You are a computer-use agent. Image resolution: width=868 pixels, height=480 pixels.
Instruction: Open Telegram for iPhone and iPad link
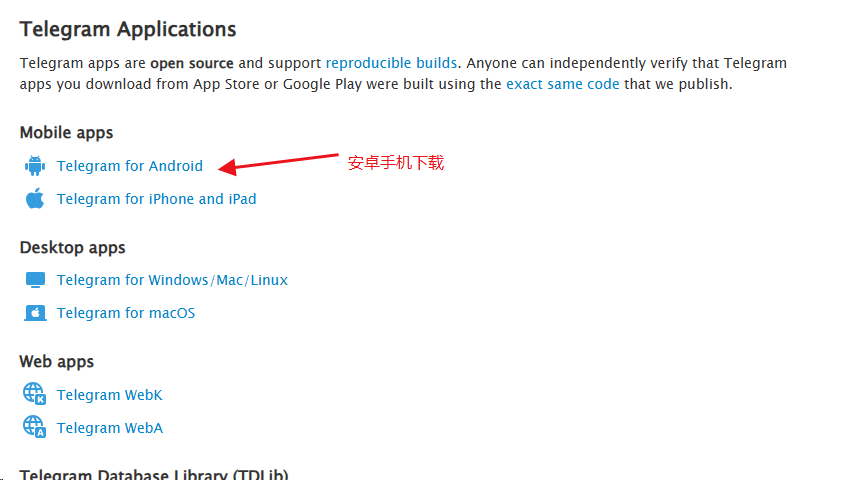[x=157, y=199]
